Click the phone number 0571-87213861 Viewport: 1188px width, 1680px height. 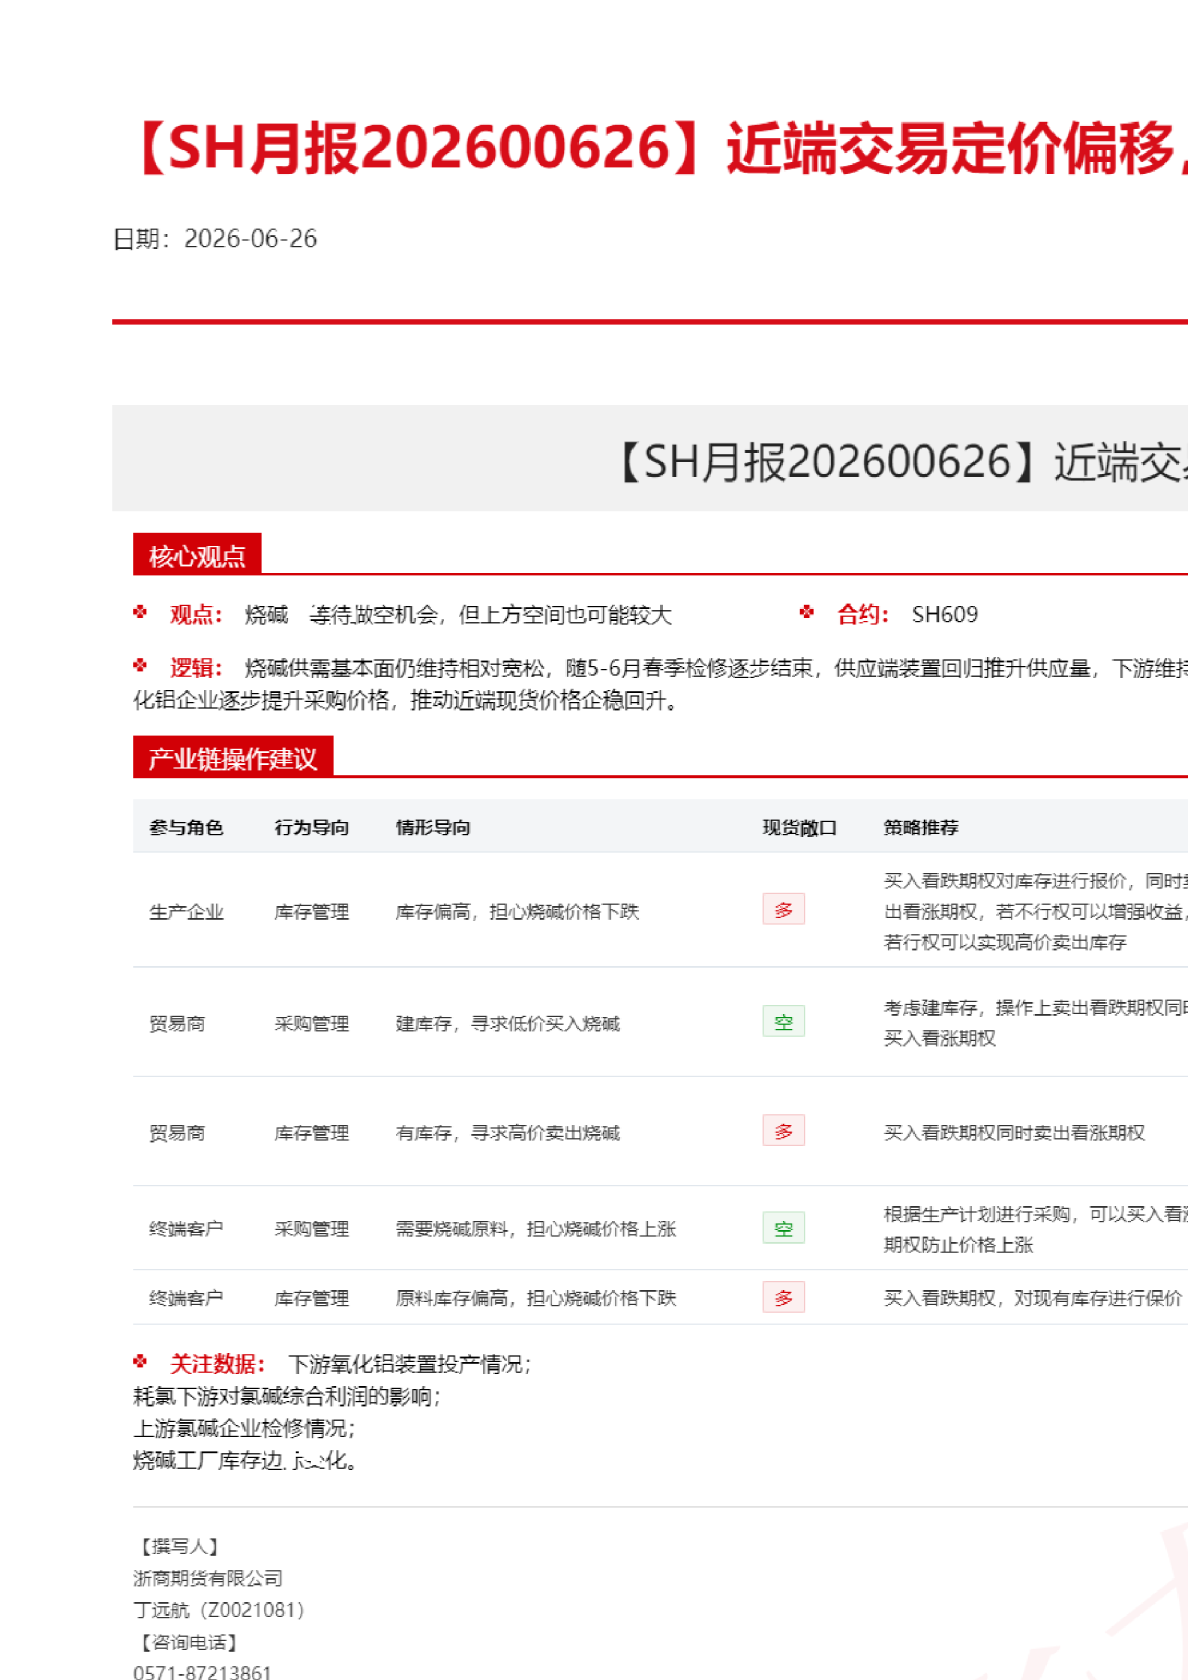[x=202, y=1671]
